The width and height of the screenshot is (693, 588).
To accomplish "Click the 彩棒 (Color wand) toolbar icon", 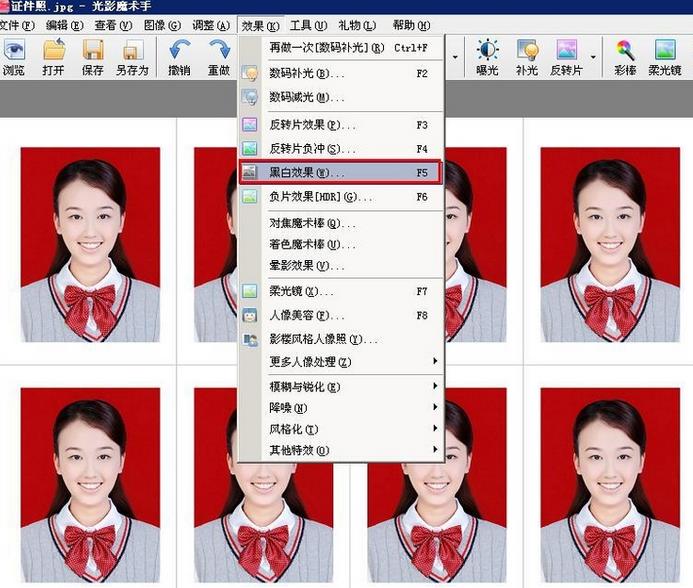I will 625,50.
